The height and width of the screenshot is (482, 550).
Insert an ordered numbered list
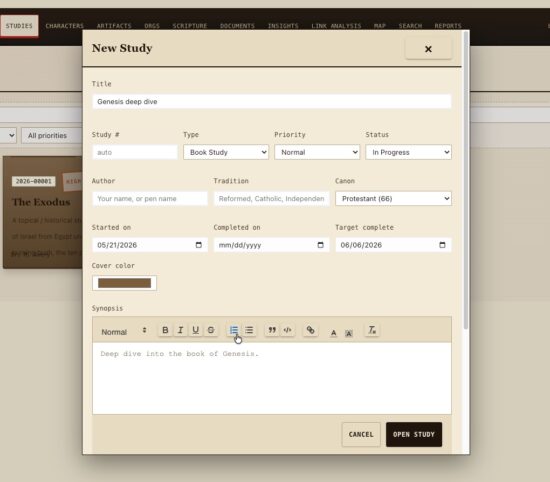pyautogui.click(x=234, y=330)
